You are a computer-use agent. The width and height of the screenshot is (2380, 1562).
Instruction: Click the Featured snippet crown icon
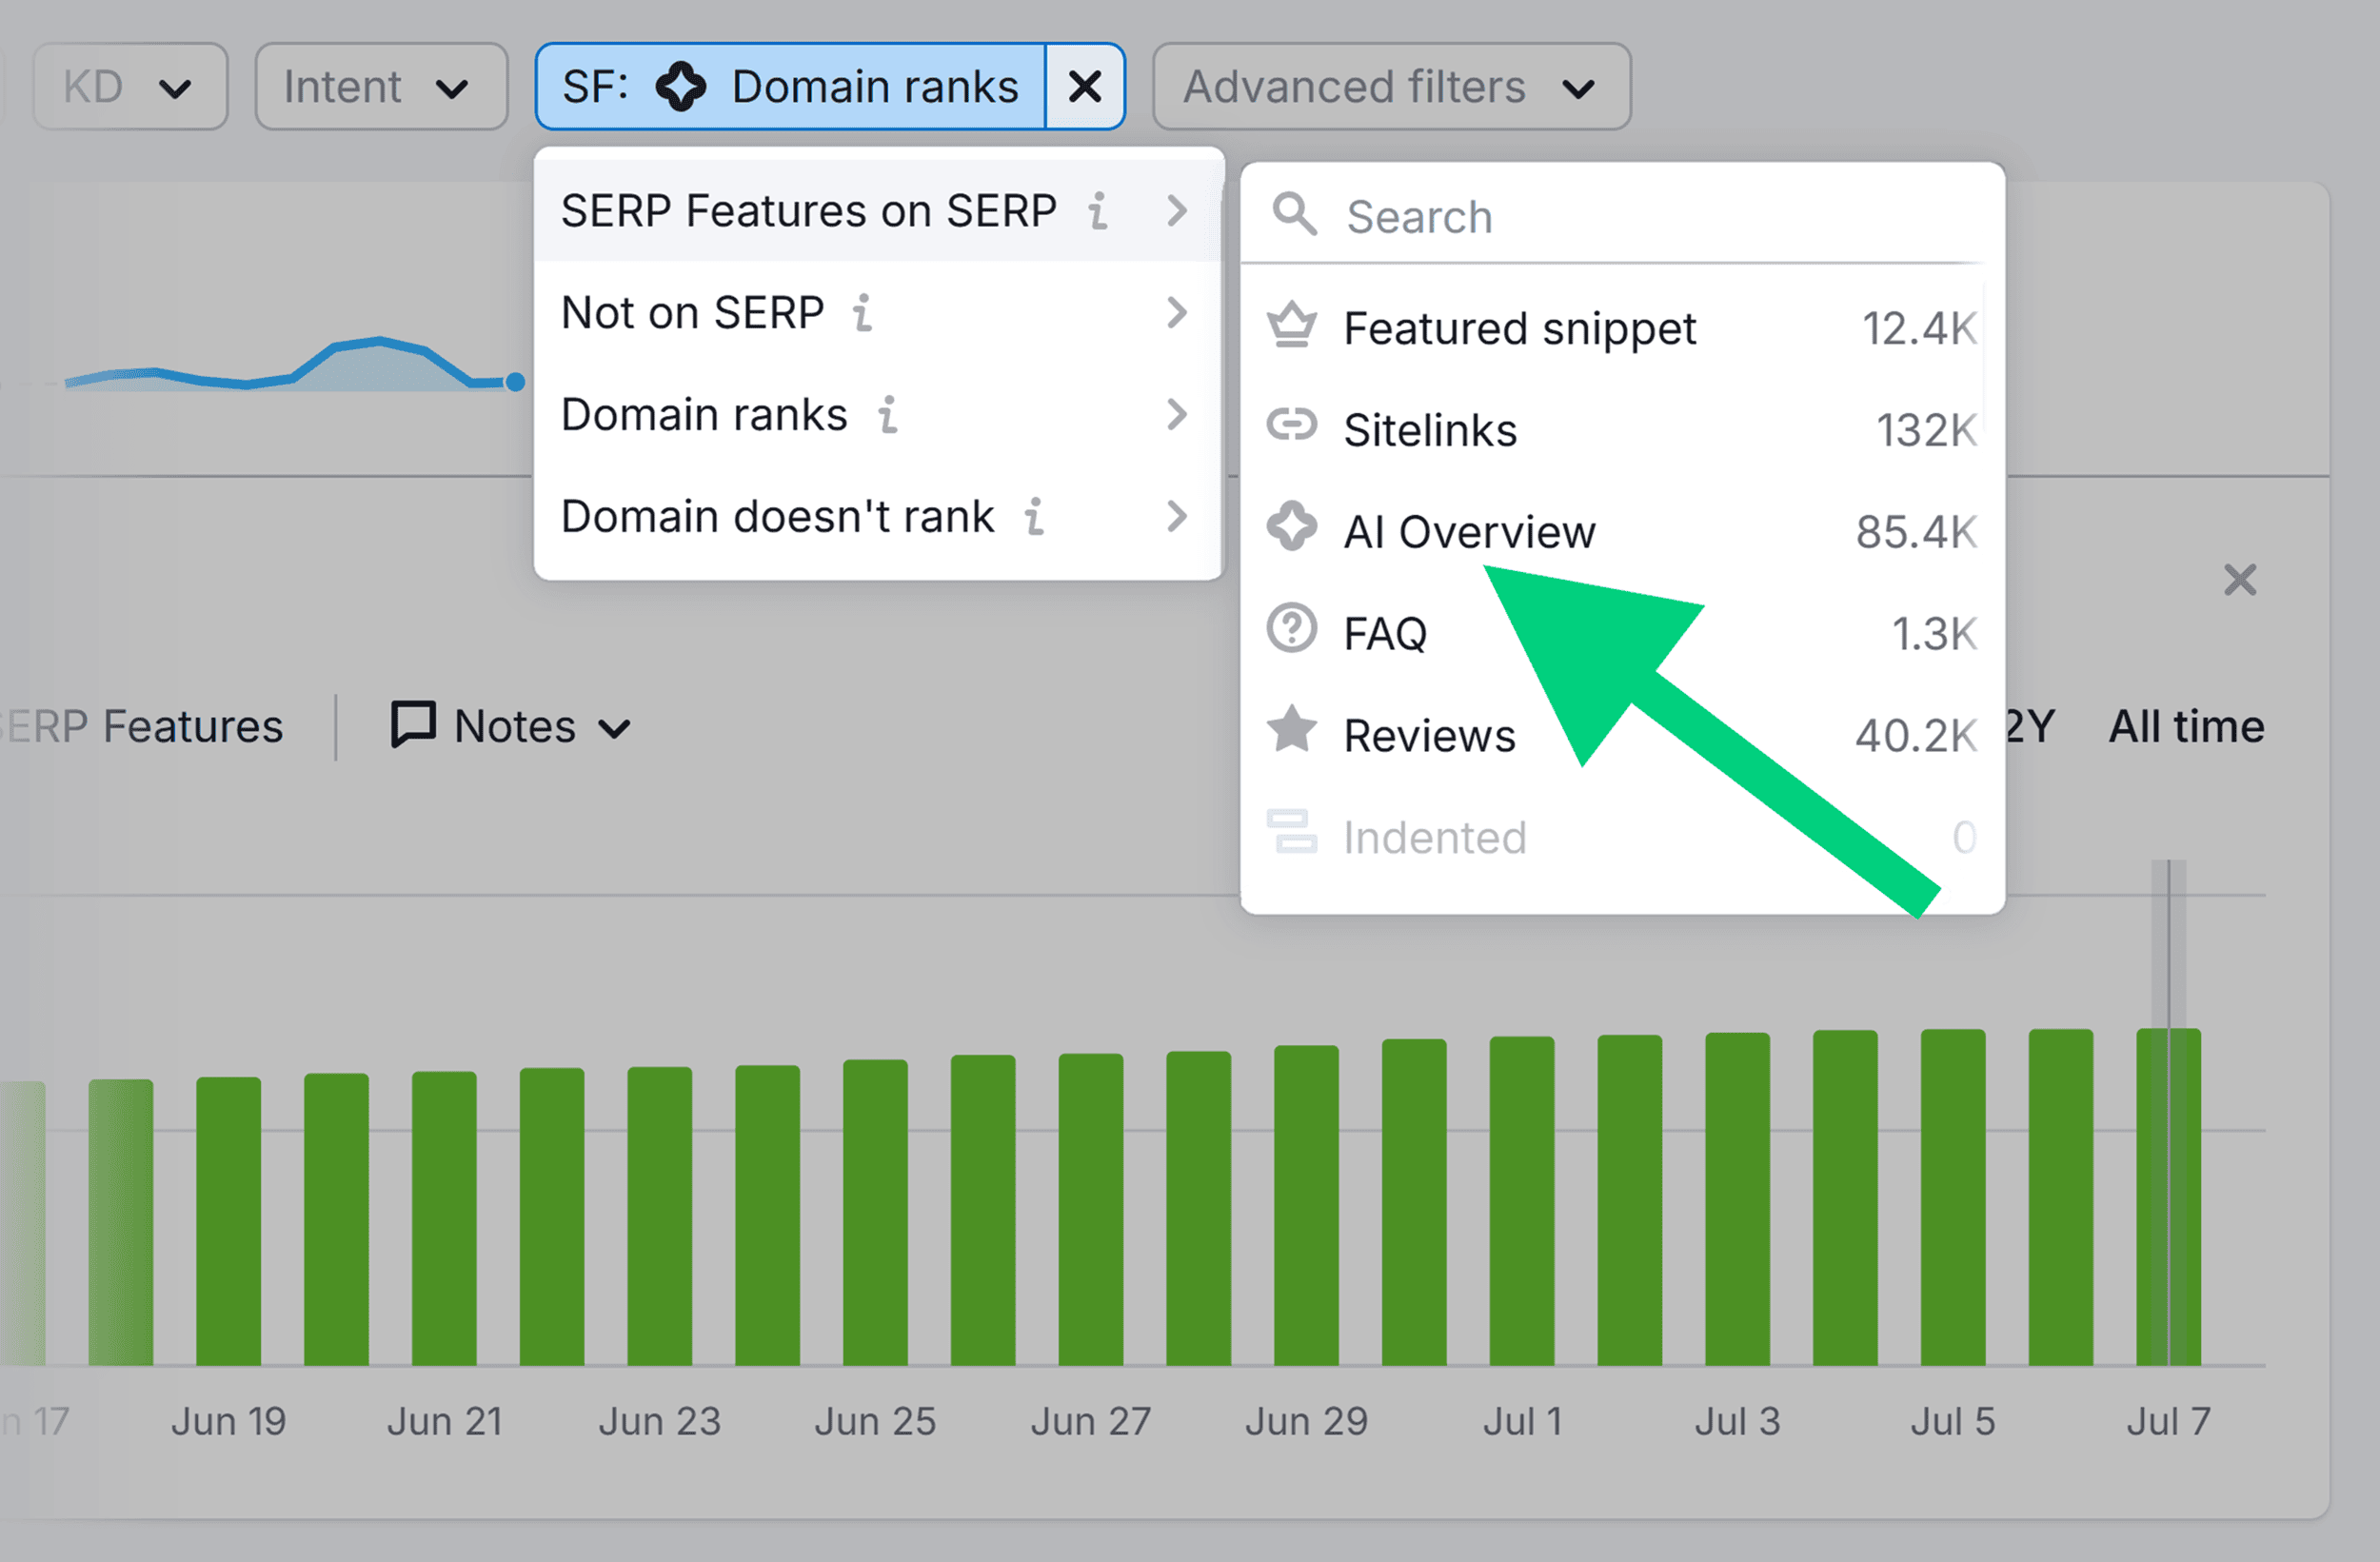coord(1291,326)
